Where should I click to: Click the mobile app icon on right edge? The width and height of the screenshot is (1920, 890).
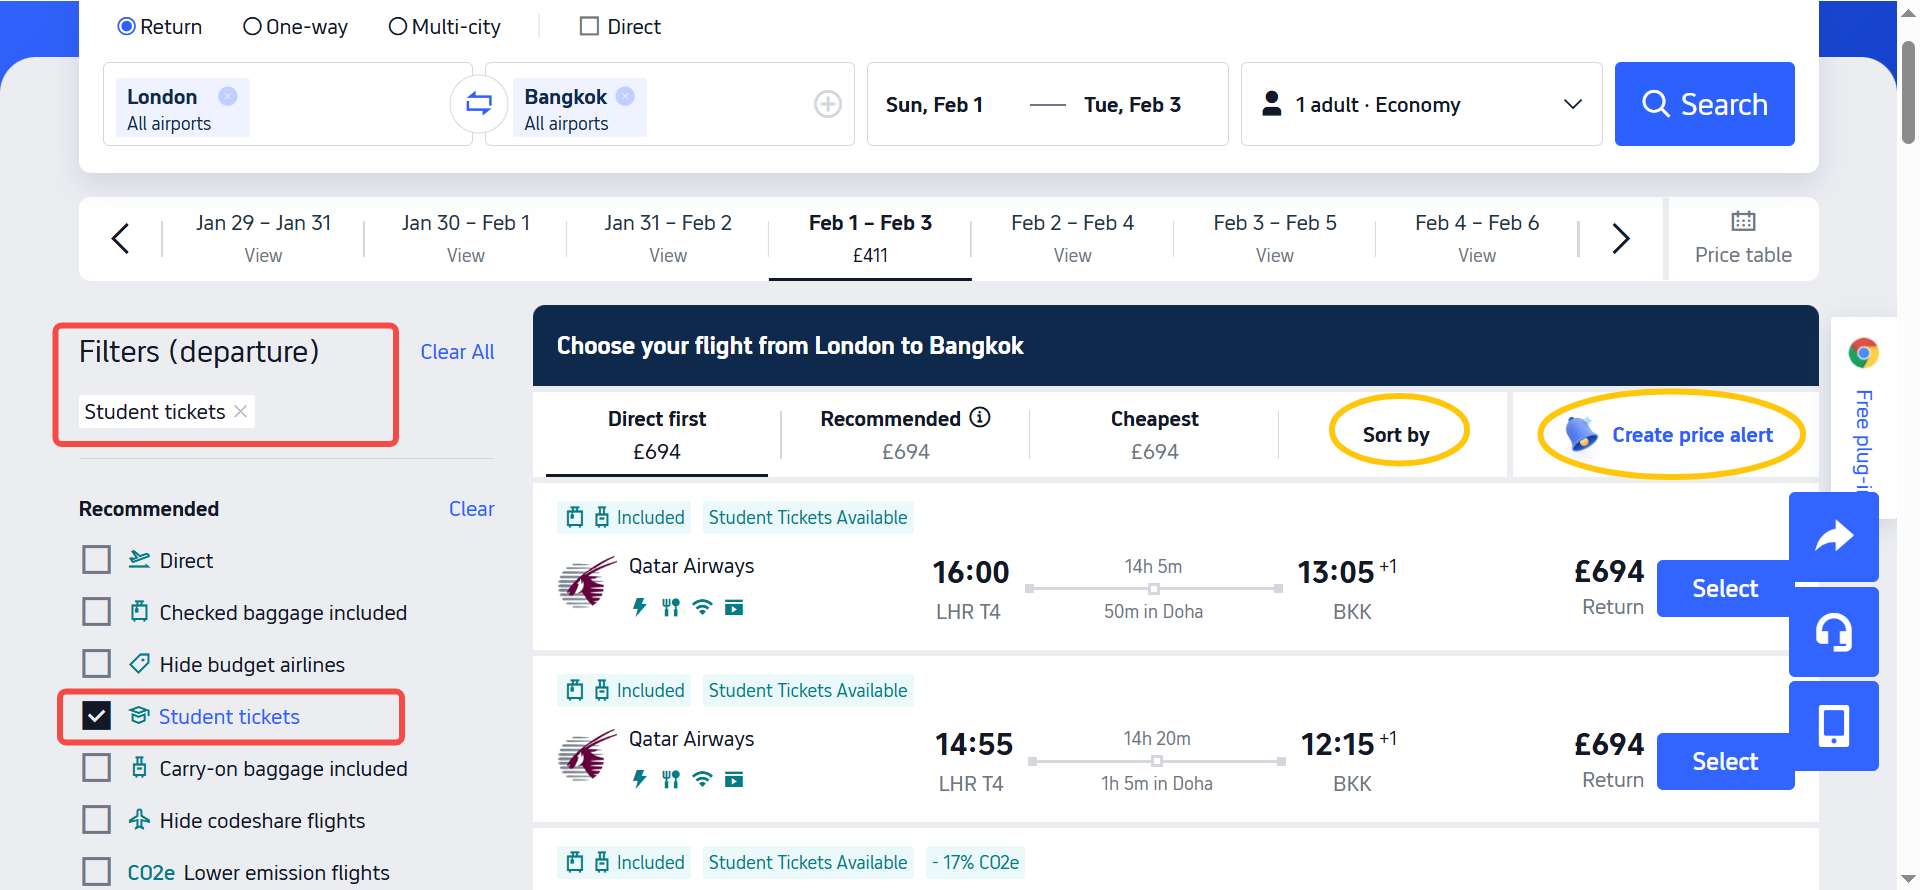pyautogui.click(x=1834, y=725)
